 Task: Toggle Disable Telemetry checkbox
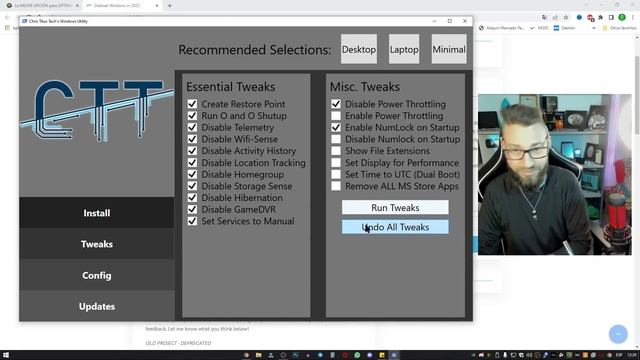pos(192,127)
